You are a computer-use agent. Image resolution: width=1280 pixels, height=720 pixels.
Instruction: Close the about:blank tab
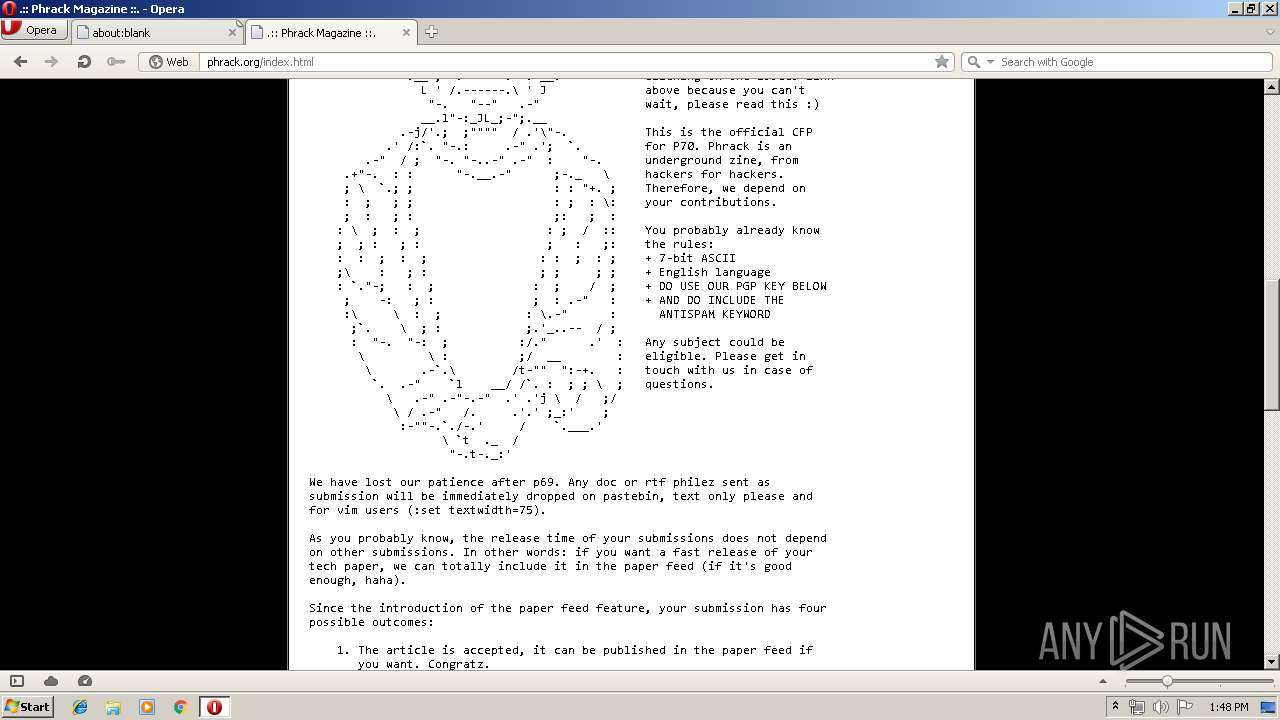point(232,32)
